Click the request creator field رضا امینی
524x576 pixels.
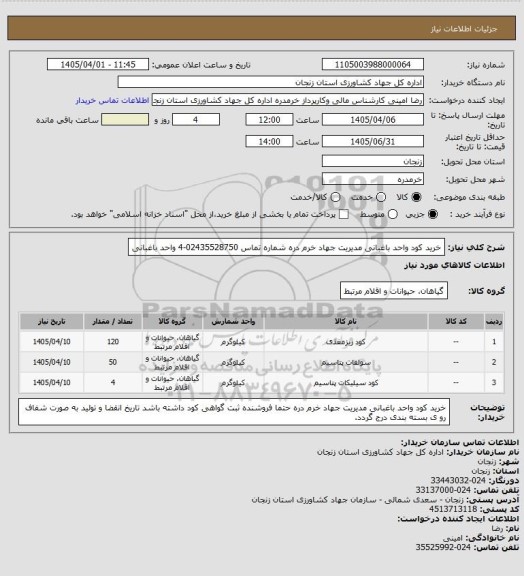tap(288, 100)
